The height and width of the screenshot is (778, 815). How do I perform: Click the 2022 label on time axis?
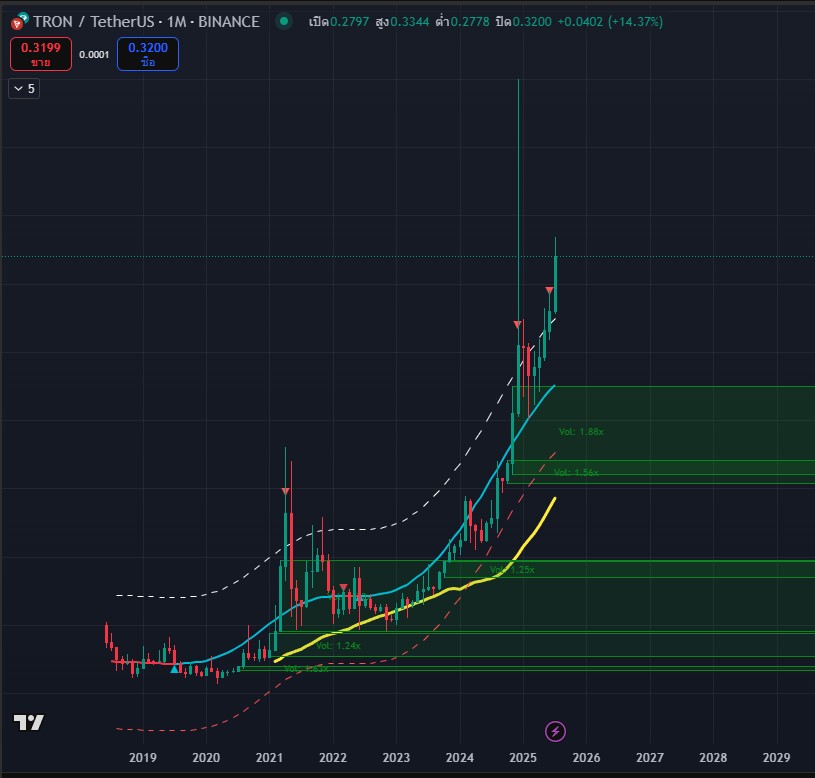[x=333, y=757]
